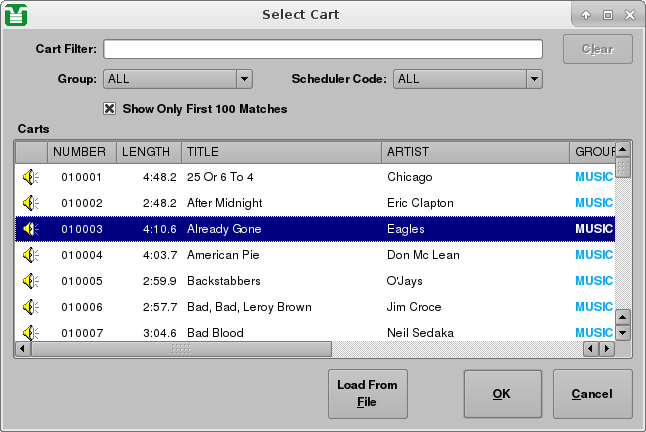Click speaker icon beside Bad Blood
The image size is (646, 432).
click(31, 332)
